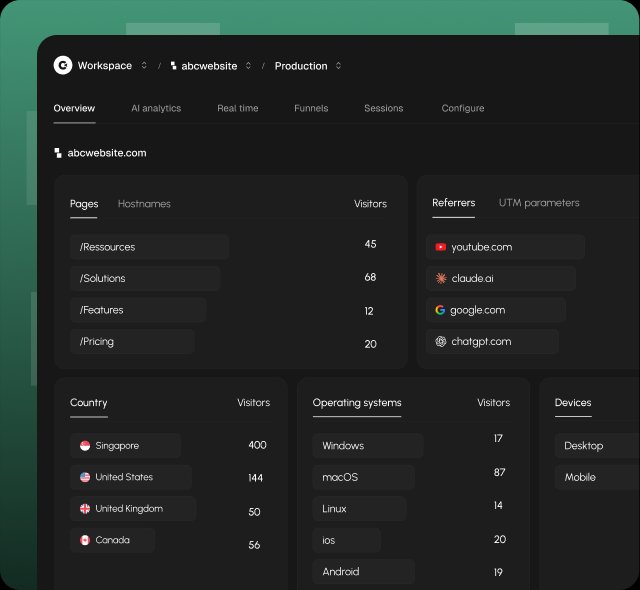Select the /Features page row
The image size is (640, 590).
(x=138, y=310)
